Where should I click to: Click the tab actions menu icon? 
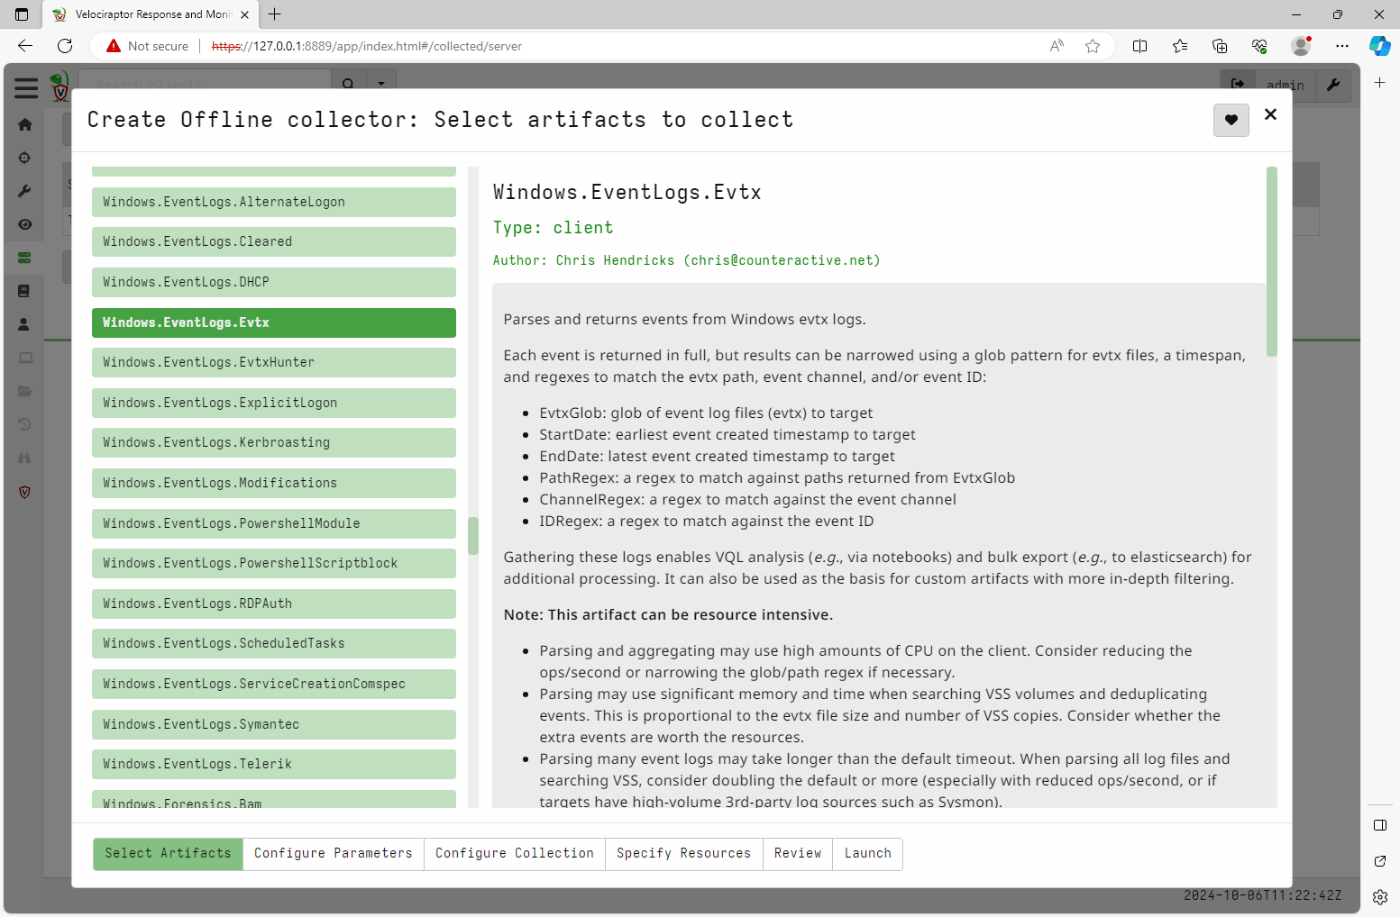21,15
